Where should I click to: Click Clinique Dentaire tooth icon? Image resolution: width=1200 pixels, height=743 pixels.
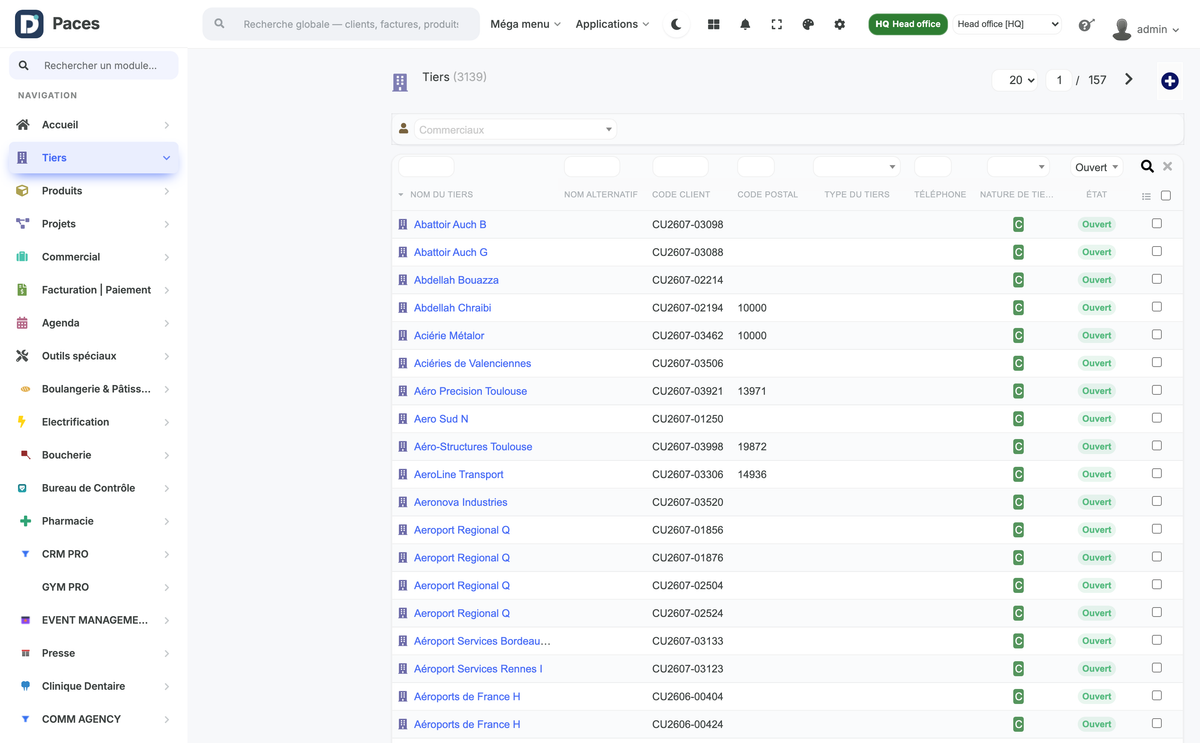point(25,686)
